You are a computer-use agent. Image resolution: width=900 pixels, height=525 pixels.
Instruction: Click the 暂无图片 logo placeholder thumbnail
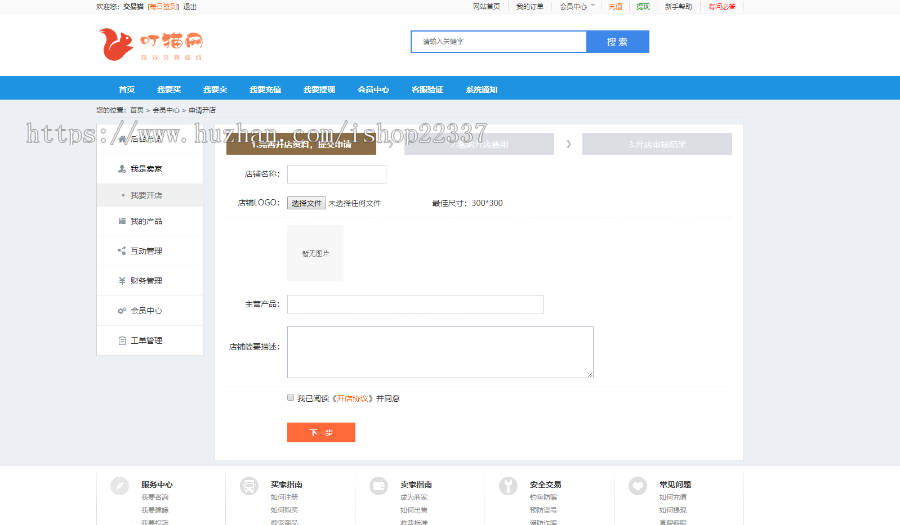(315, 253)
